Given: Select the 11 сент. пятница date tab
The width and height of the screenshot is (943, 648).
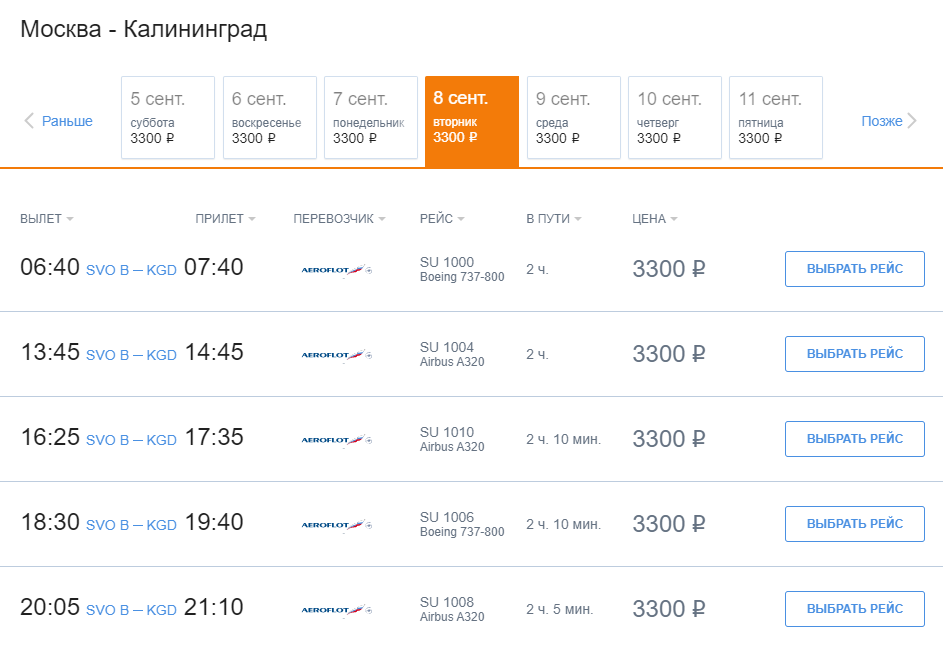Looking at the screenshot, I should (x=776, y=117).
